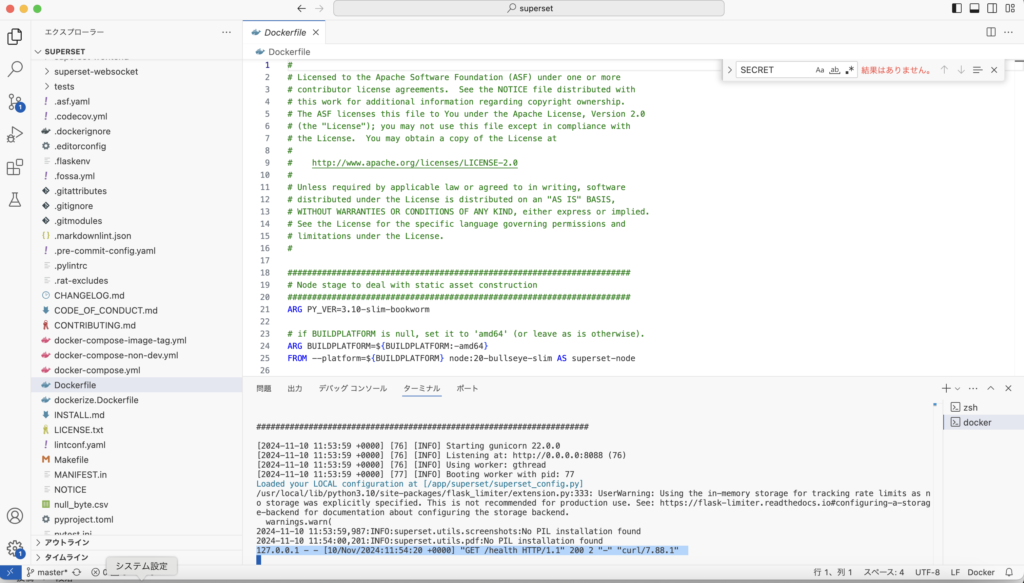1024x583 pixels.
Task: Expand the アウトライン section
Action: [137, 543]
